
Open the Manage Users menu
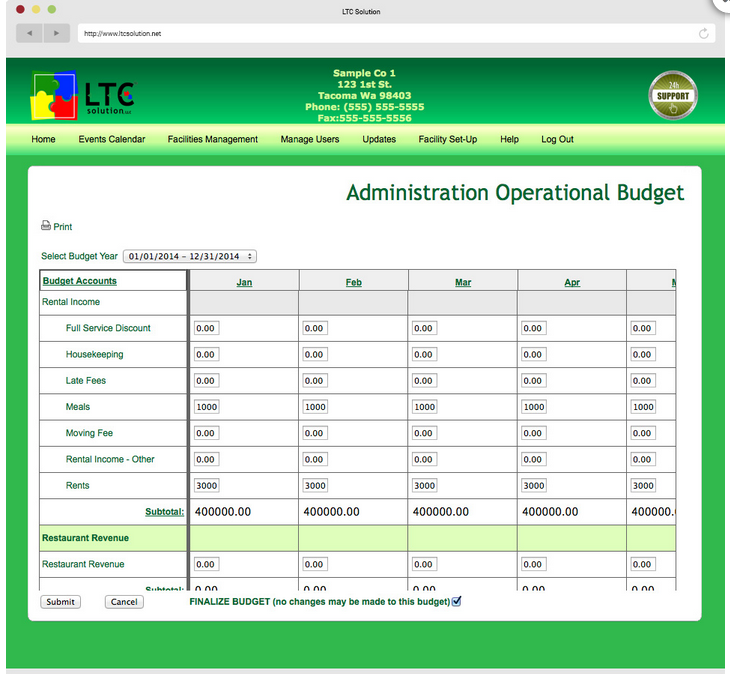coord(310,139)
